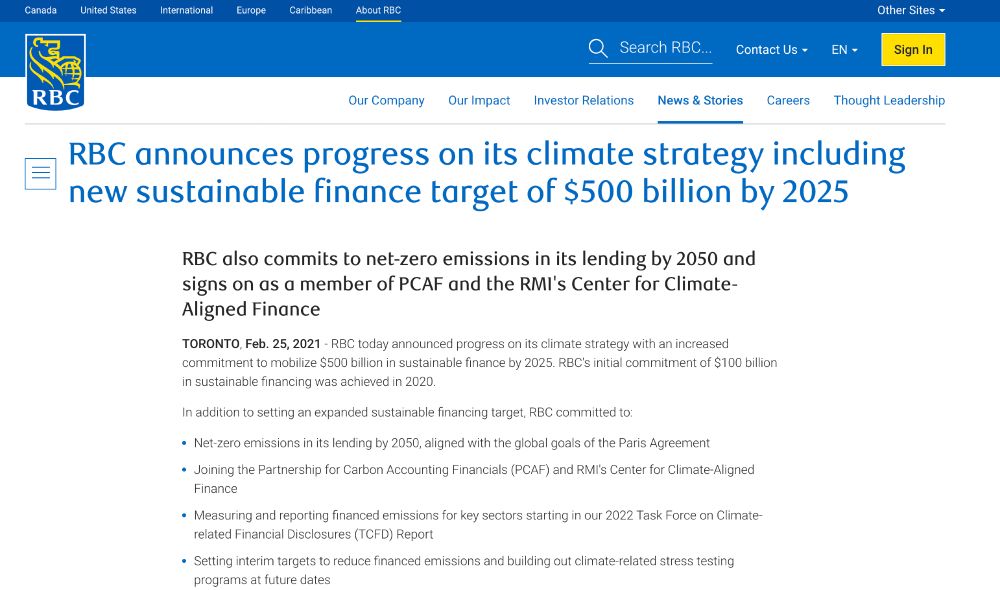This screenshot has height=590, width=1000.
Task: Click the Sign In button
Action: 913,50
